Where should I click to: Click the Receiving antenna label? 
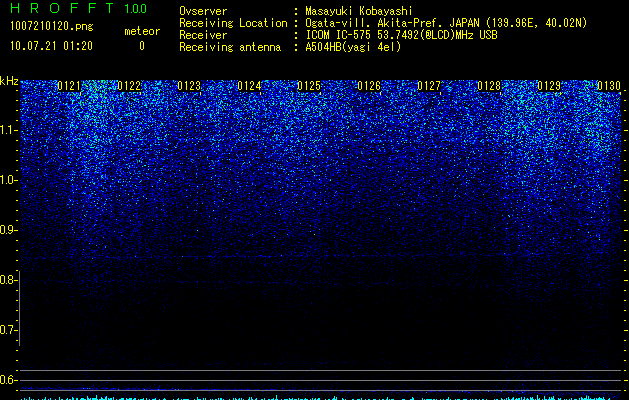pyautogui.click(x=230, y=47)
